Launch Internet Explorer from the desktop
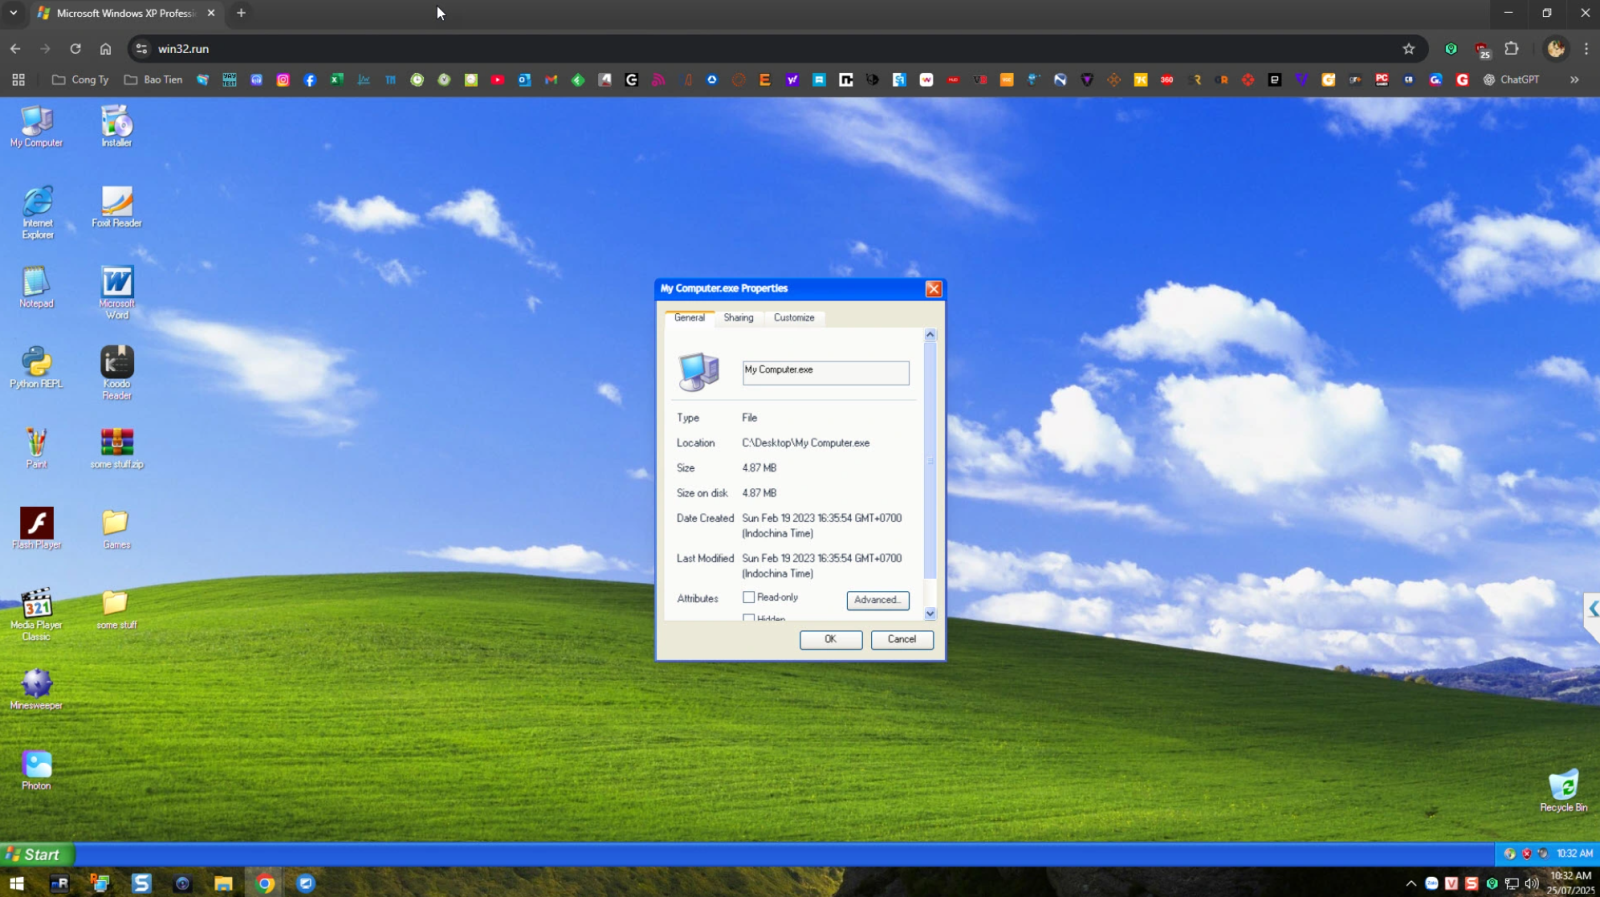1600x897 pixels. (x=38, y=212)
